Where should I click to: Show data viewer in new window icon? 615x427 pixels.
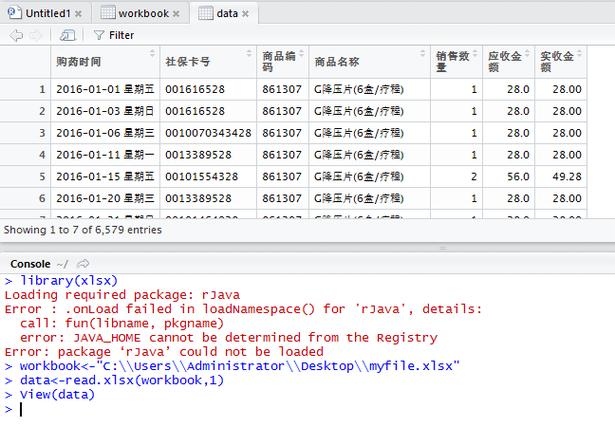67,35
